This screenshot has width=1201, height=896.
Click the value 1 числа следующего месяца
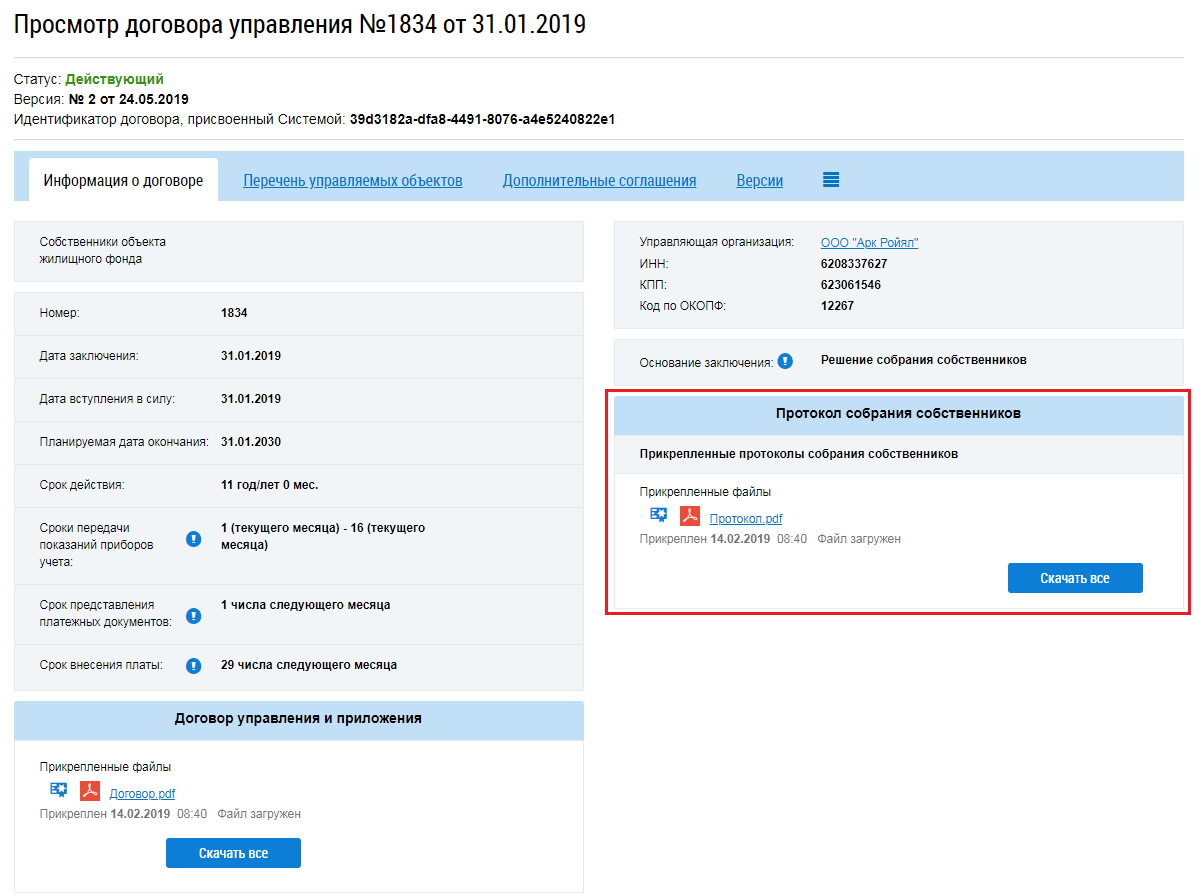[x=306, y=605]
